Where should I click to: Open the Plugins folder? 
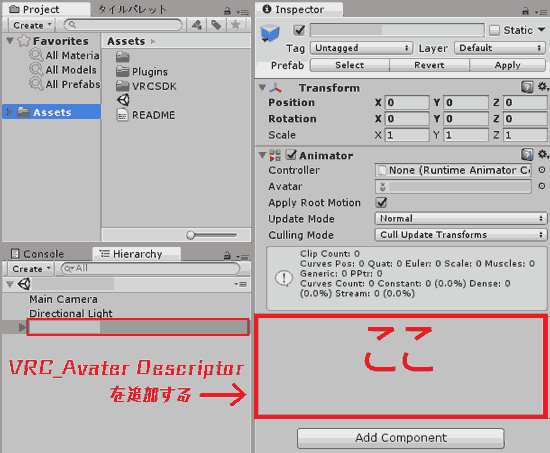(142, 71)
